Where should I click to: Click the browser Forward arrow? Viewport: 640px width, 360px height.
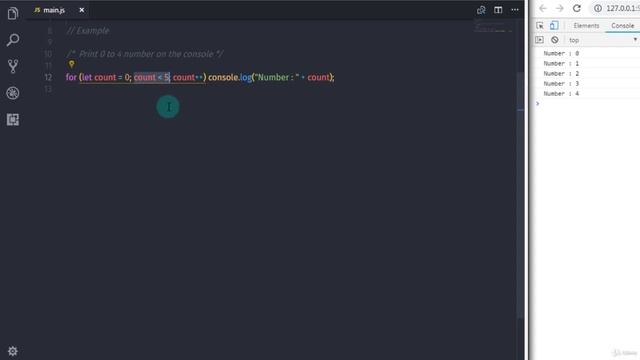[560, 8]
